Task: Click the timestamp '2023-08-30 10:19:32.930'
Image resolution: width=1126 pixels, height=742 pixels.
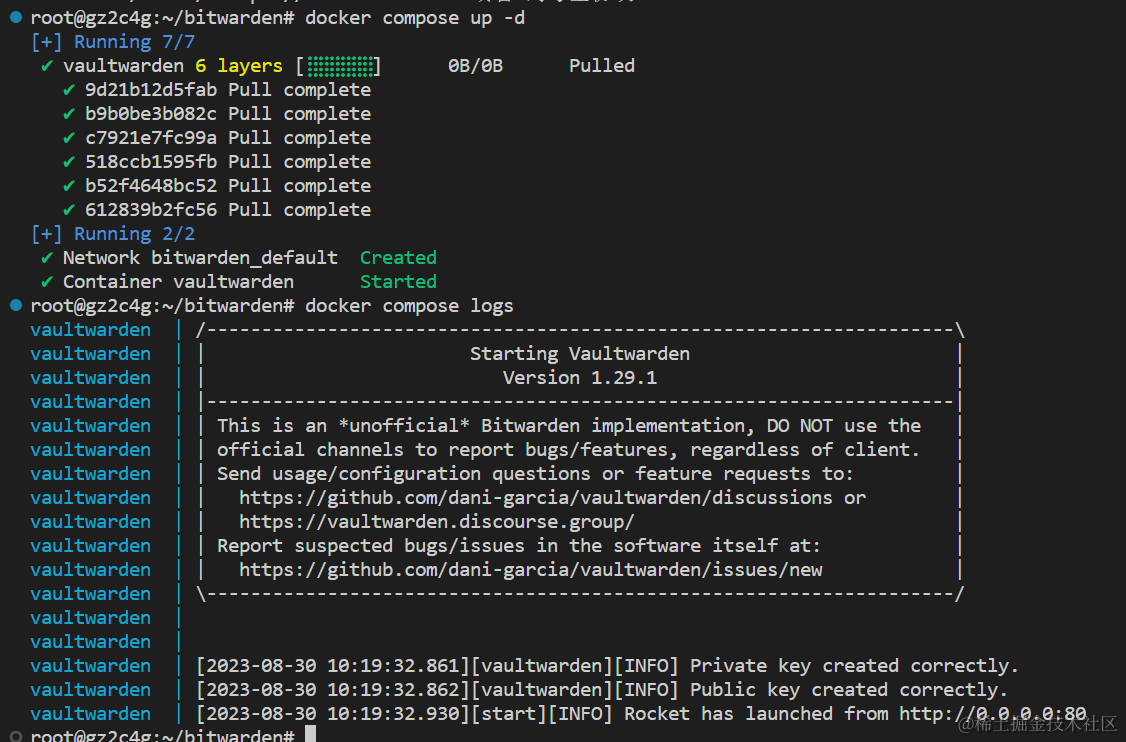Action: (x=332, y=713)
